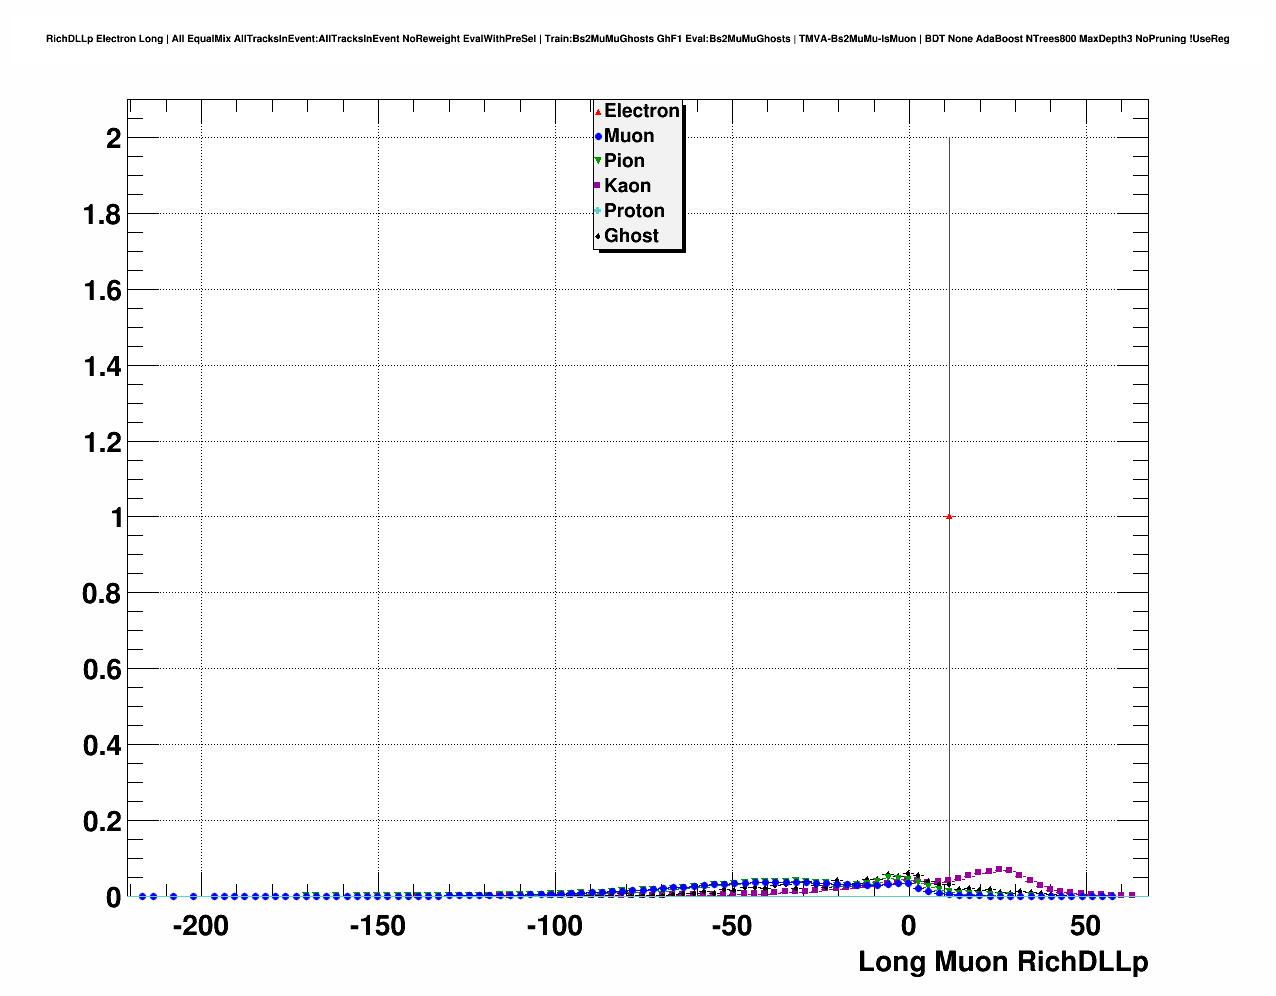Click the y-axis label 1.4

click(x=102, y=367)
